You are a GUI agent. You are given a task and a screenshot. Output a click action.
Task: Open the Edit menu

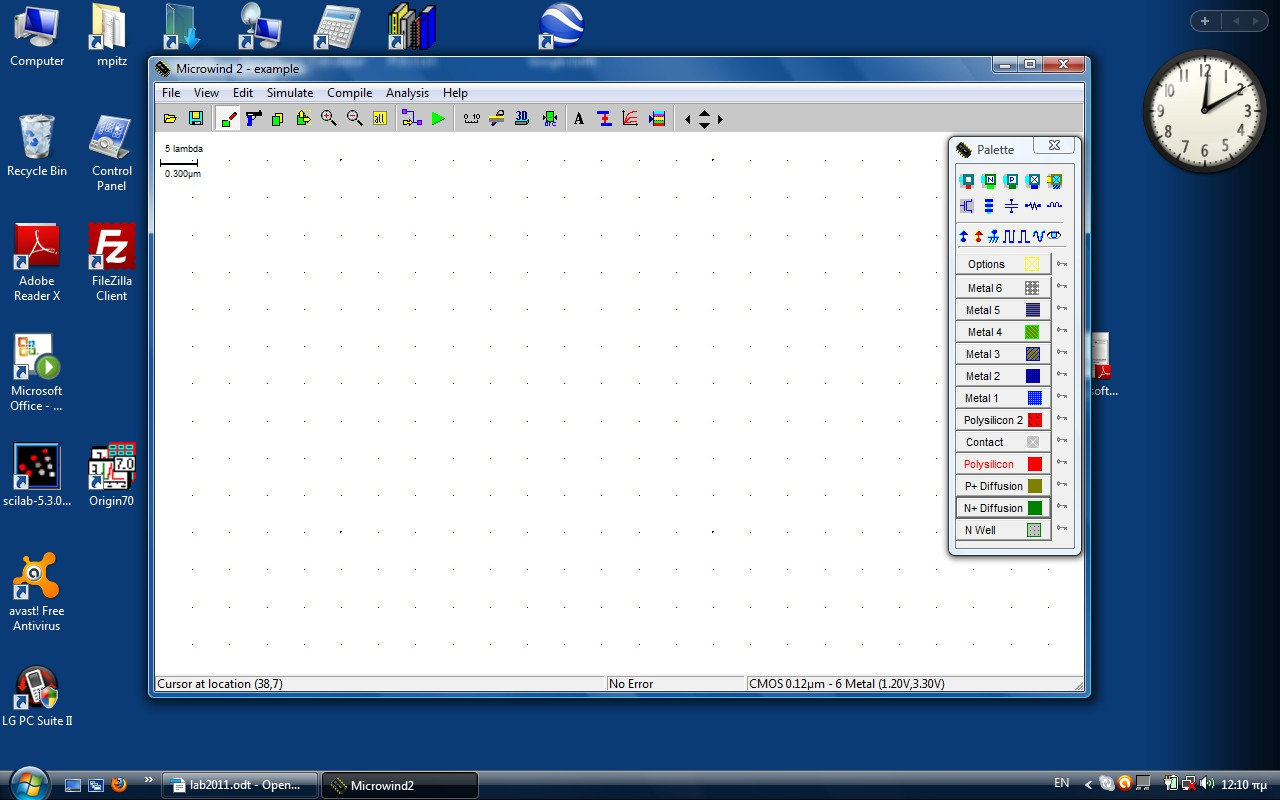243,93
